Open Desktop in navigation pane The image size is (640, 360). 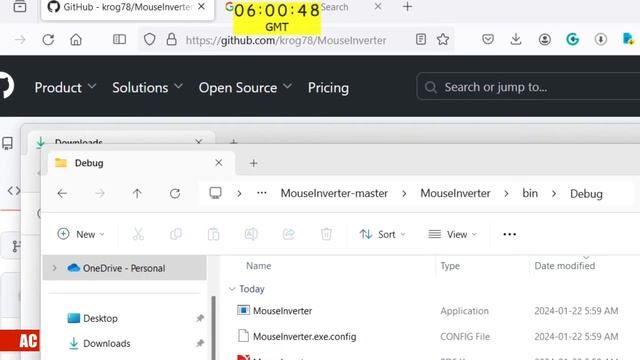[100, 318]
